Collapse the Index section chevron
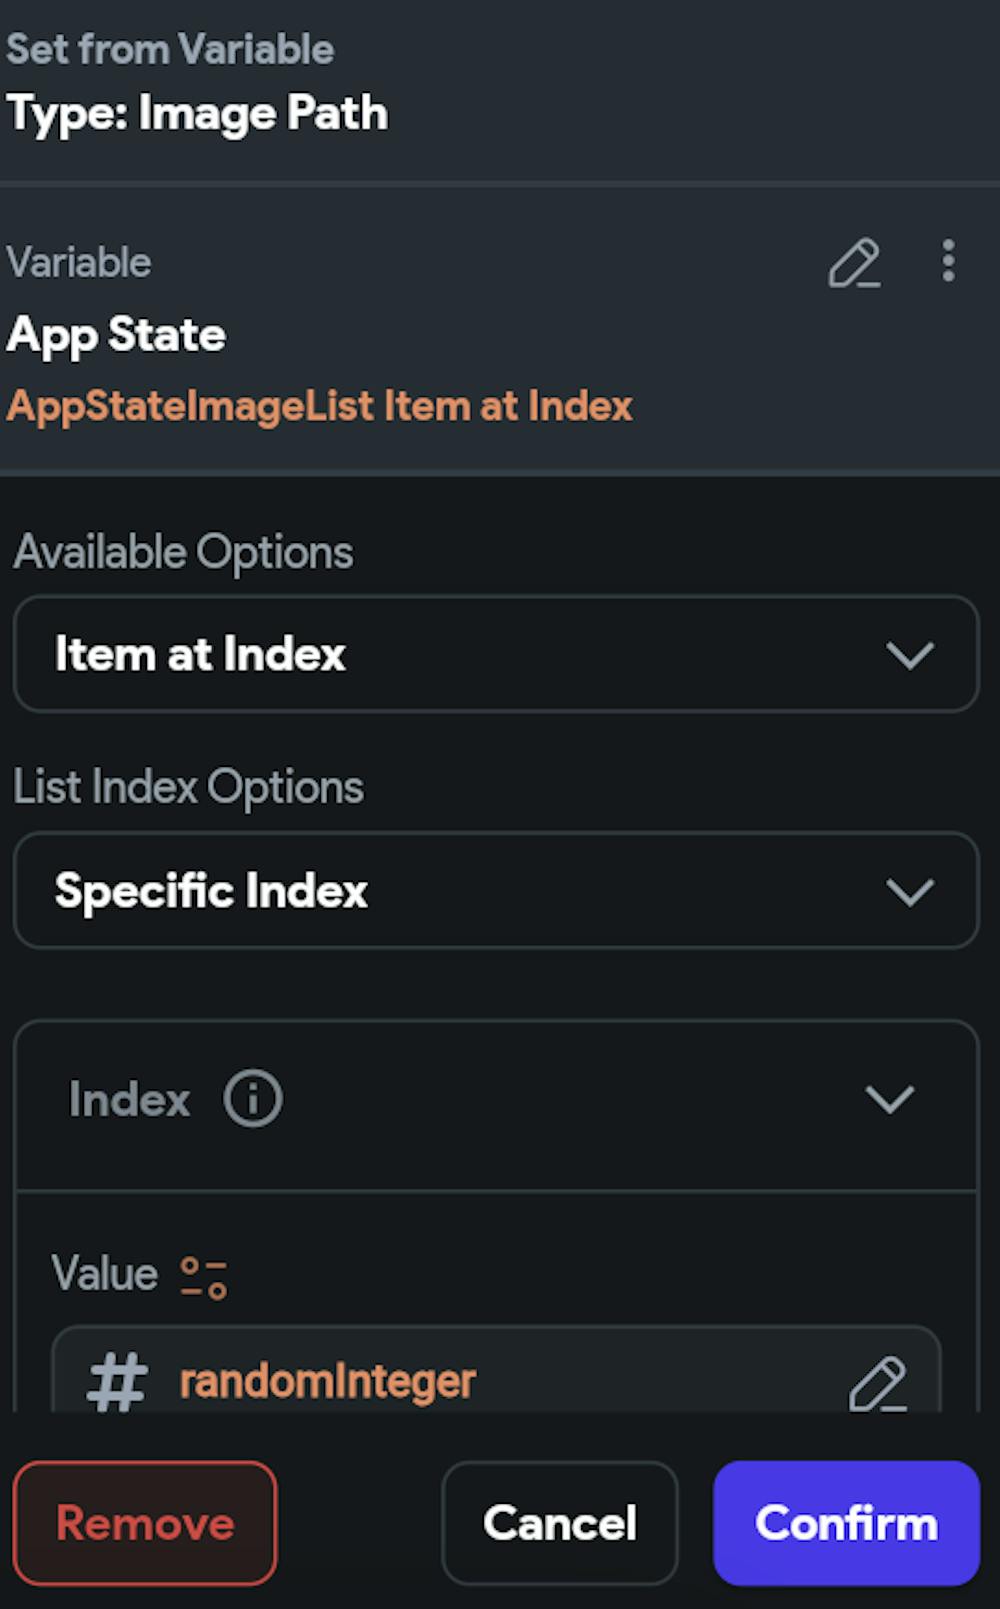The image size is (1000, 1609). point(890,1099)
